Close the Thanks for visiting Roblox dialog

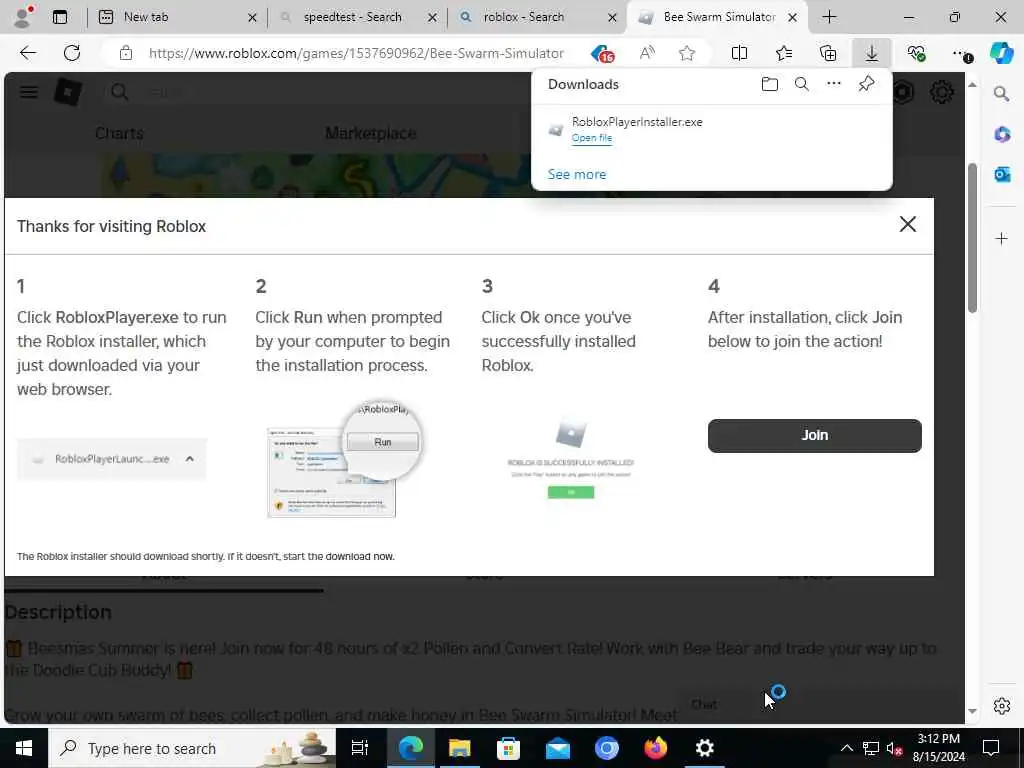(908, 225)
